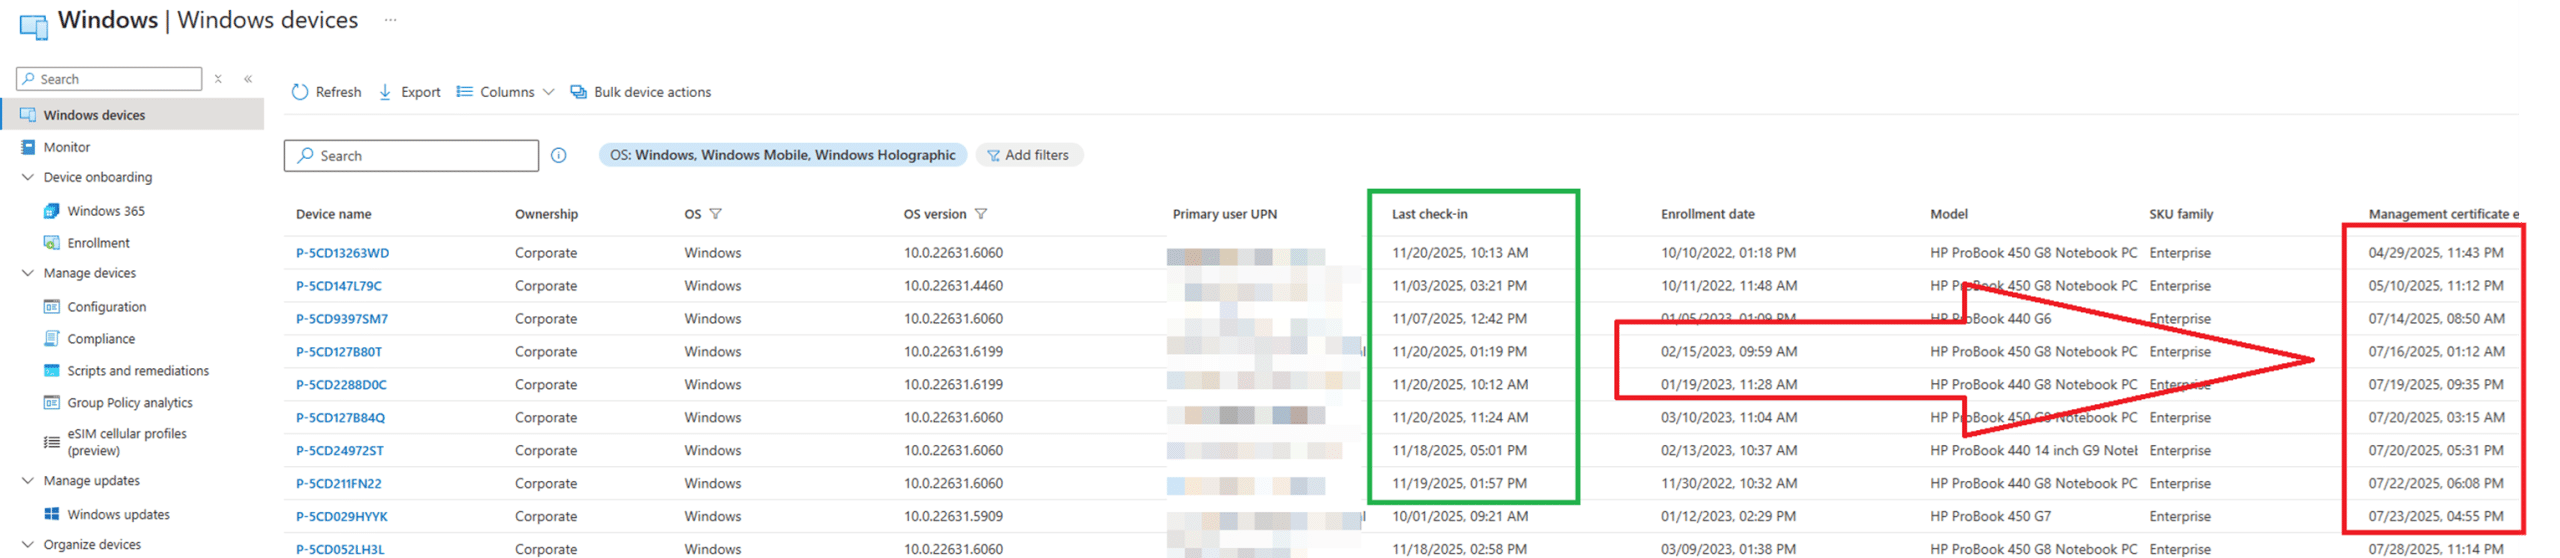
Task: Collapse the Manage updates section
Action: [x=28, y=481]
